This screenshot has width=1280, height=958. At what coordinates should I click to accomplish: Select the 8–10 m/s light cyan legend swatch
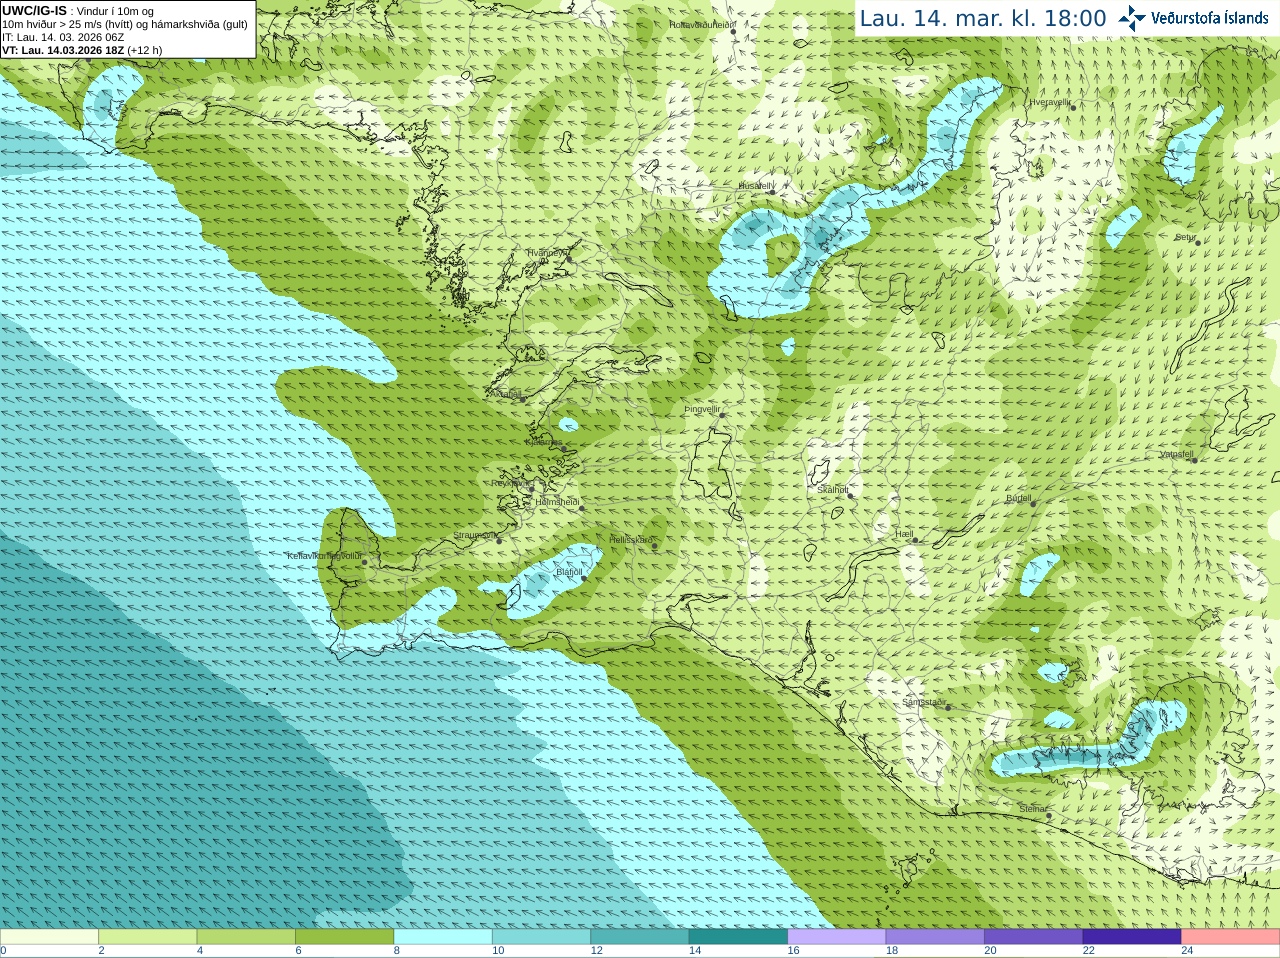pyautogui.click(x=443, y=937)
